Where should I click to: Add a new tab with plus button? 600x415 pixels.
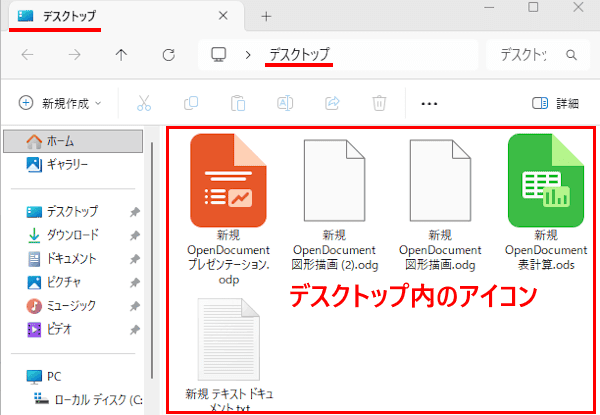(266, 16)
